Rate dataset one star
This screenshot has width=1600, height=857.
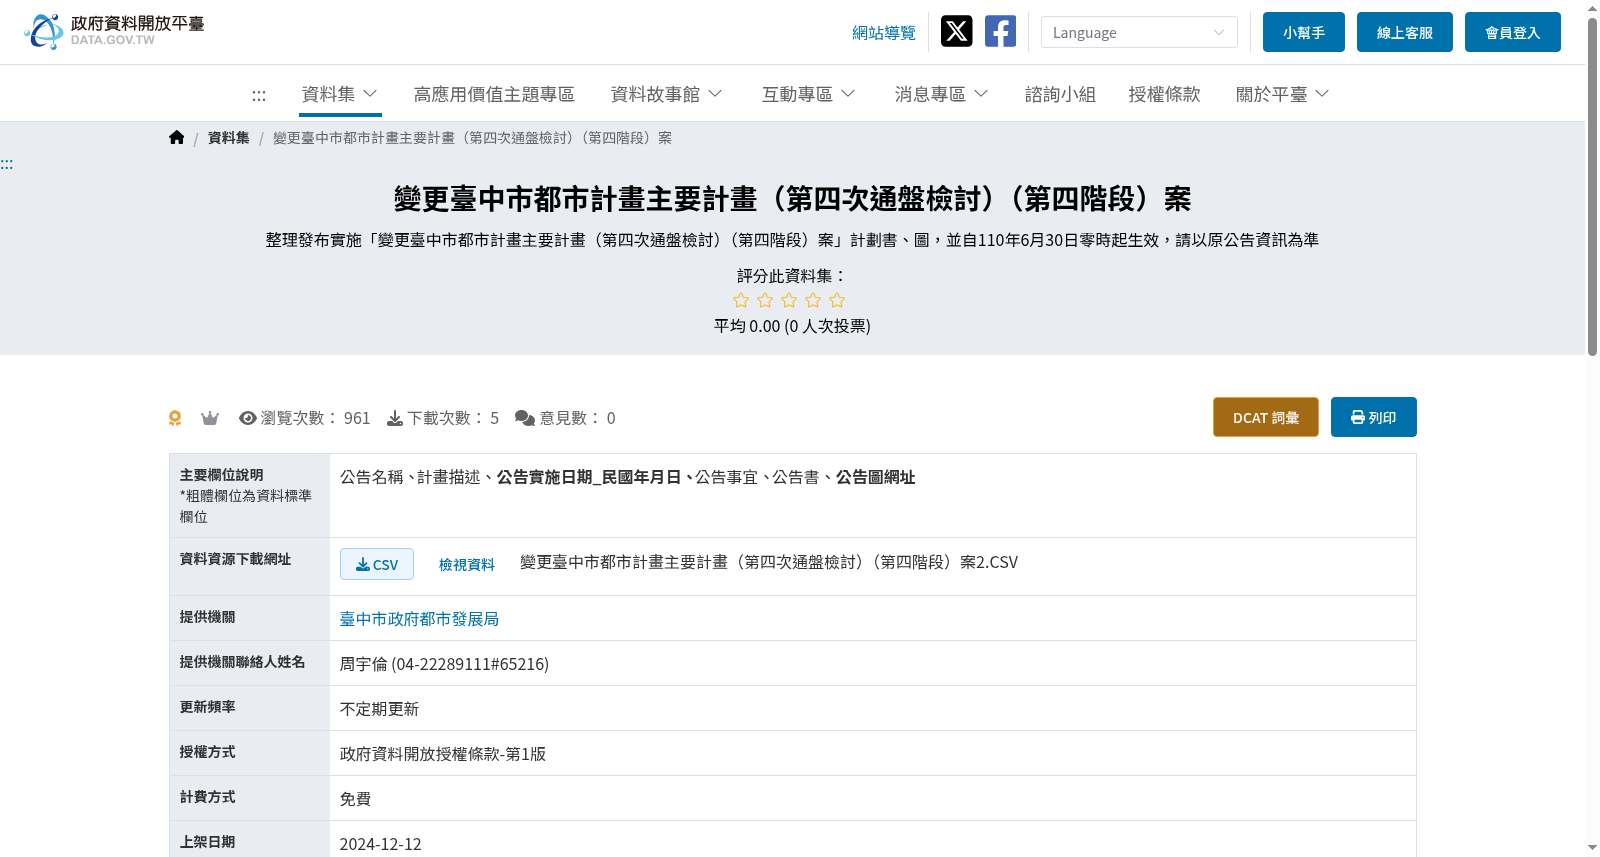(741, 300)
